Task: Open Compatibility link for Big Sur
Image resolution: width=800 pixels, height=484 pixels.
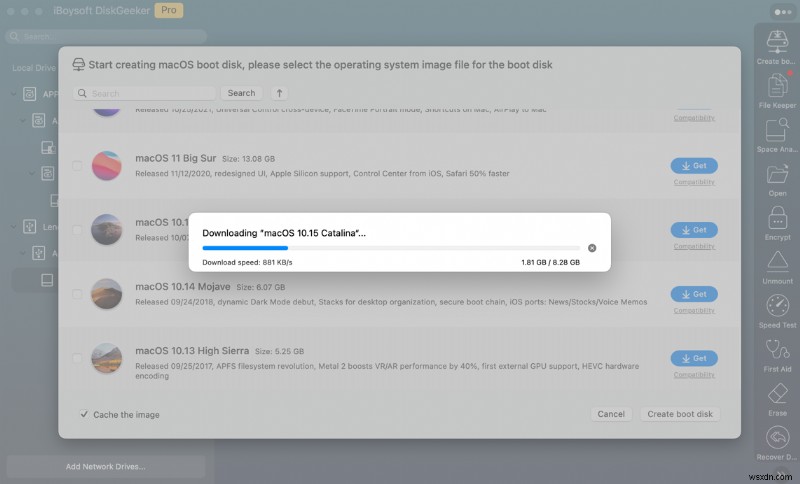Action: pyautogui.click(x=694, y=182)
